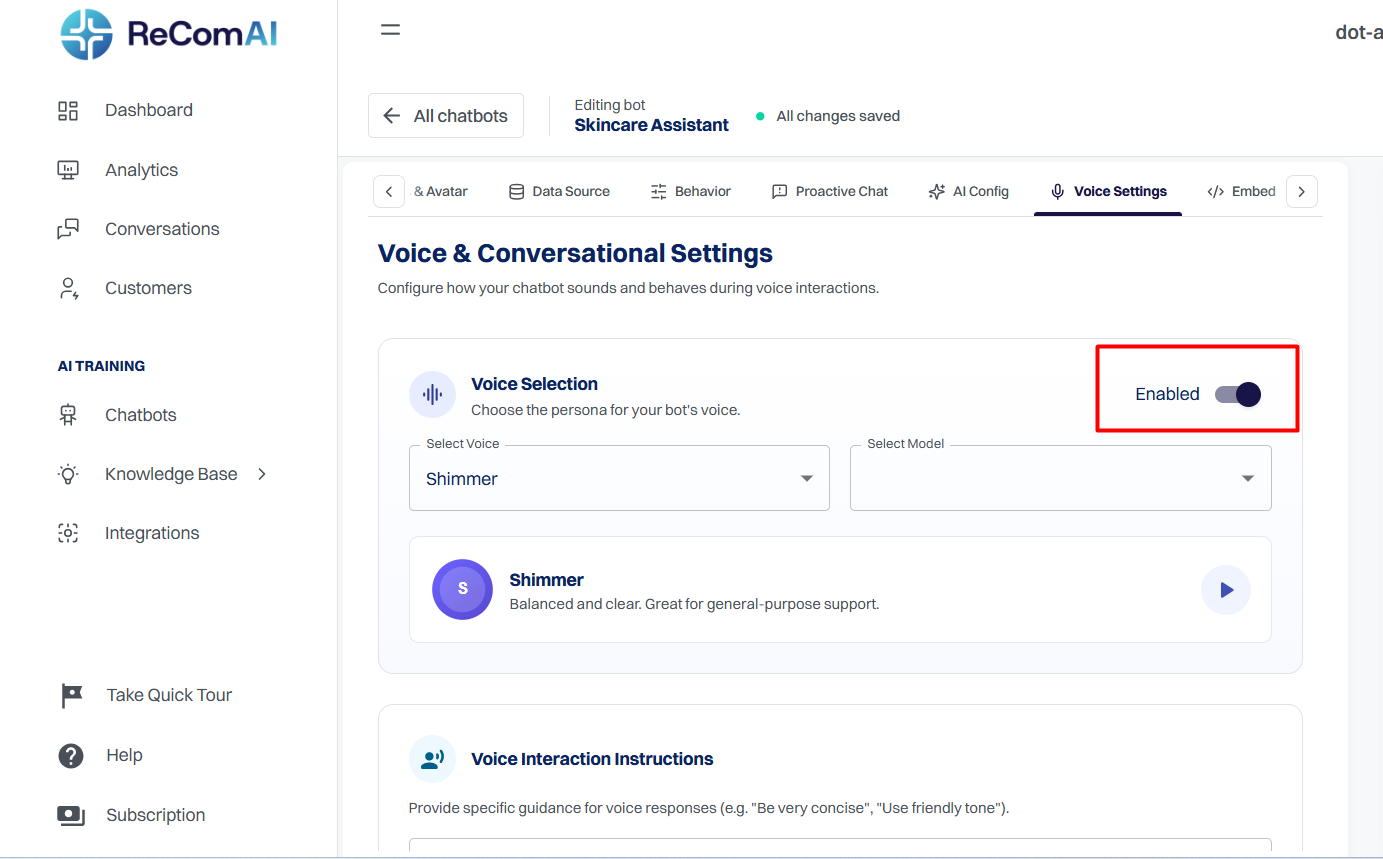Viewport: 1383px width, 859px height.
Task: Click the All changes saved status
Action: click(828, 116)
